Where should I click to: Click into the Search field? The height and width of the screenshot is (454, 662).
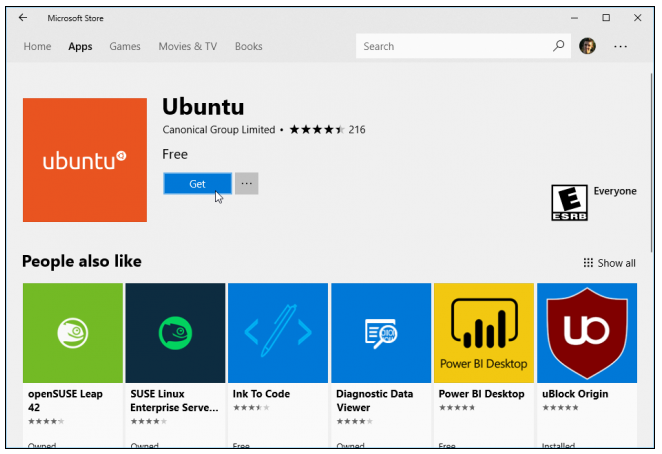point(463,46)
